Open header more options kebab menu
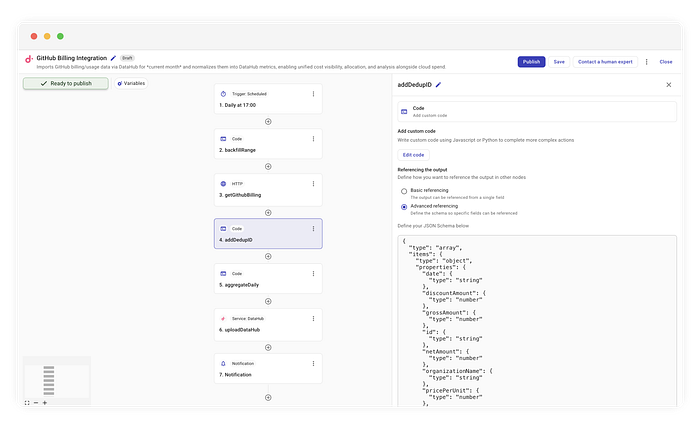 click(x=646, y=62)
